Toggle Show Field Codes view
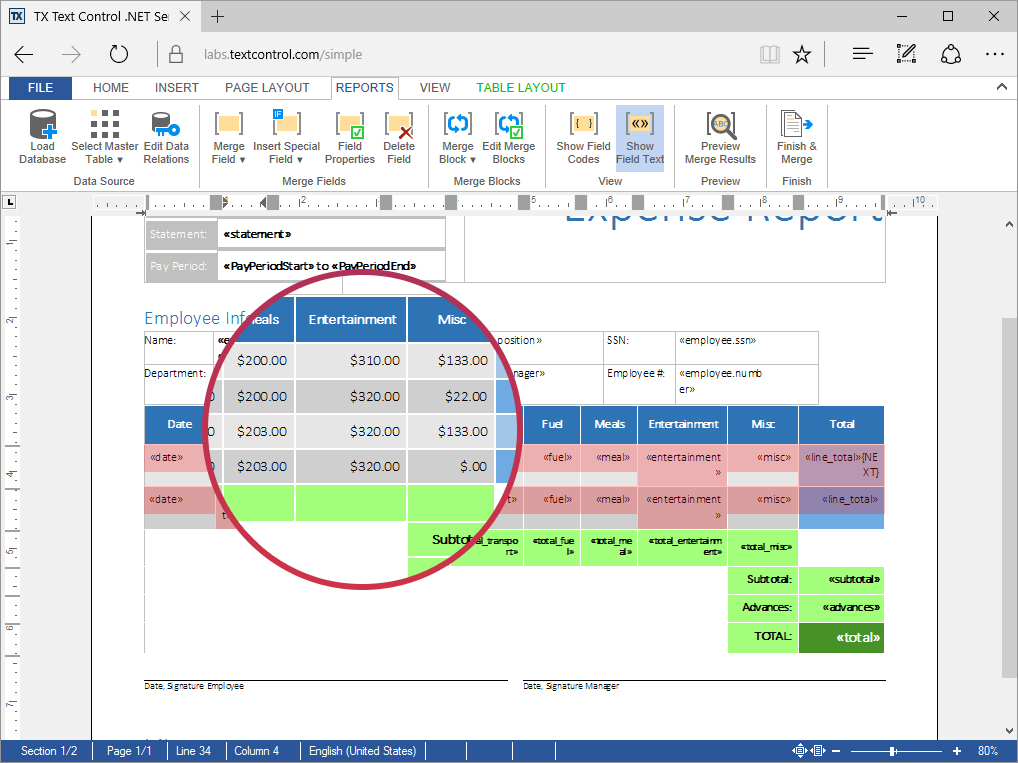Viewport: 1018px width, 763px height. pyautogui.click(x=583, y=138)
